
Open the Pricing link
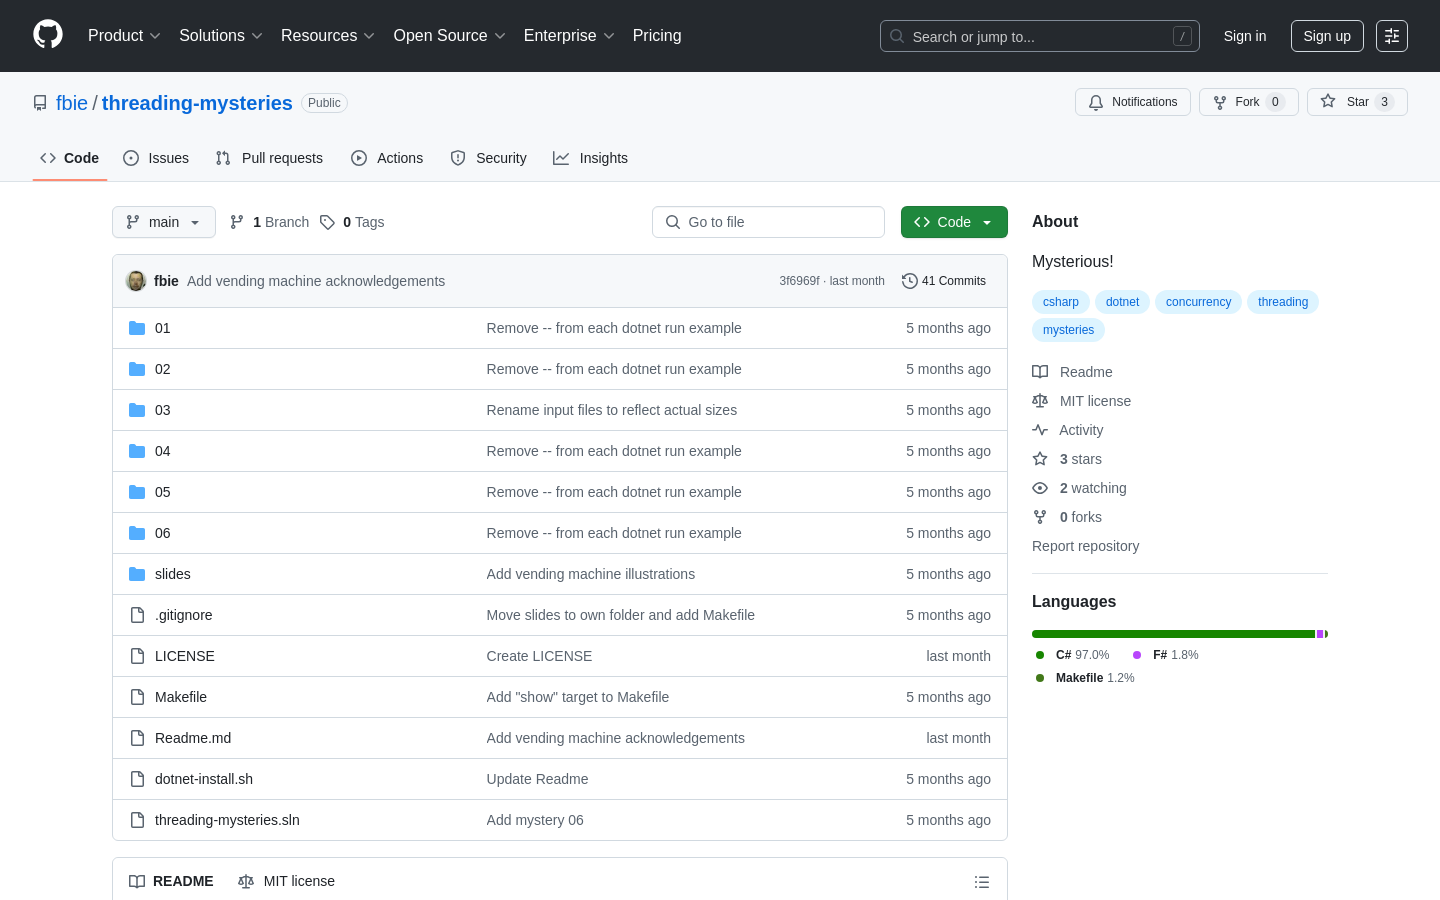[657, 35]
